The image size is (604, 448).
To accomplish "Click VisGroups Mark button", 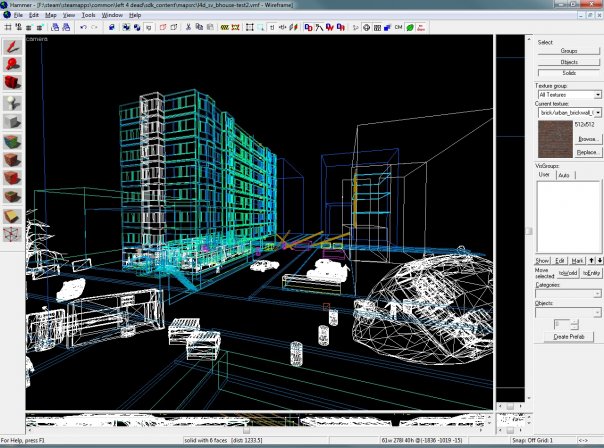I will [x=577, y=261].
